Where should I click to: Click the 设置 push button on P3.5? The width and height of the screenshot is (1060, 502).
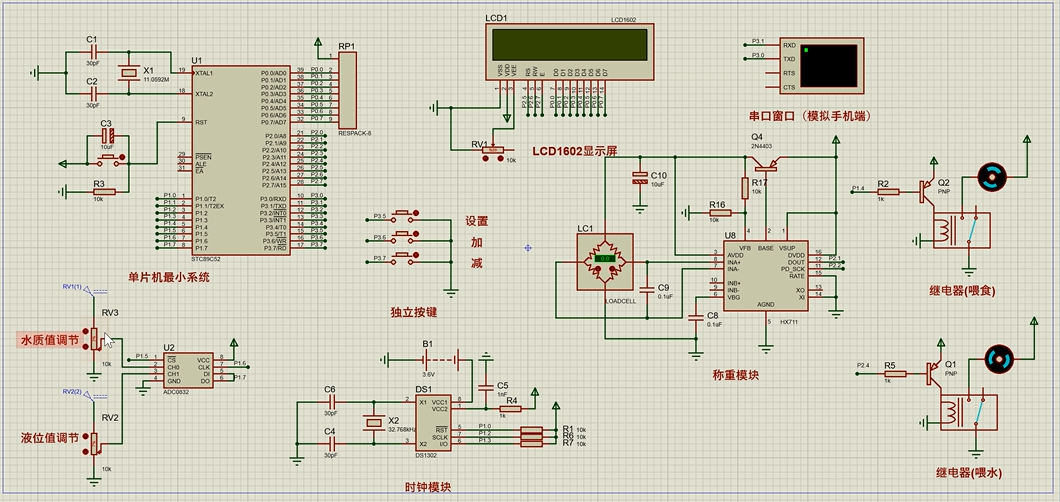[x=406, y=217]
